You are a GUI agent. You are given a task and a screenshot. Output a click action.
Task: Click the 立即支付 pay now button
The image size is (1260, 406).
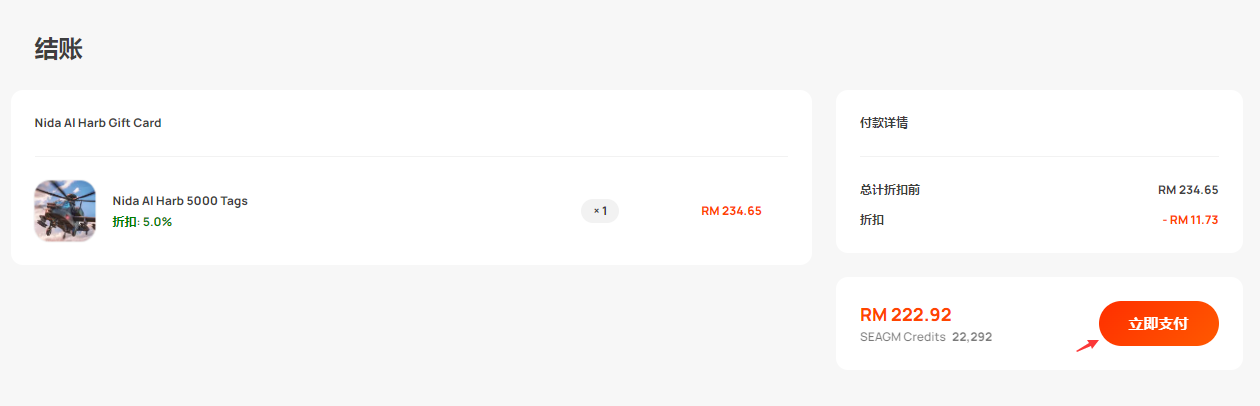(x=1158, y=323)
